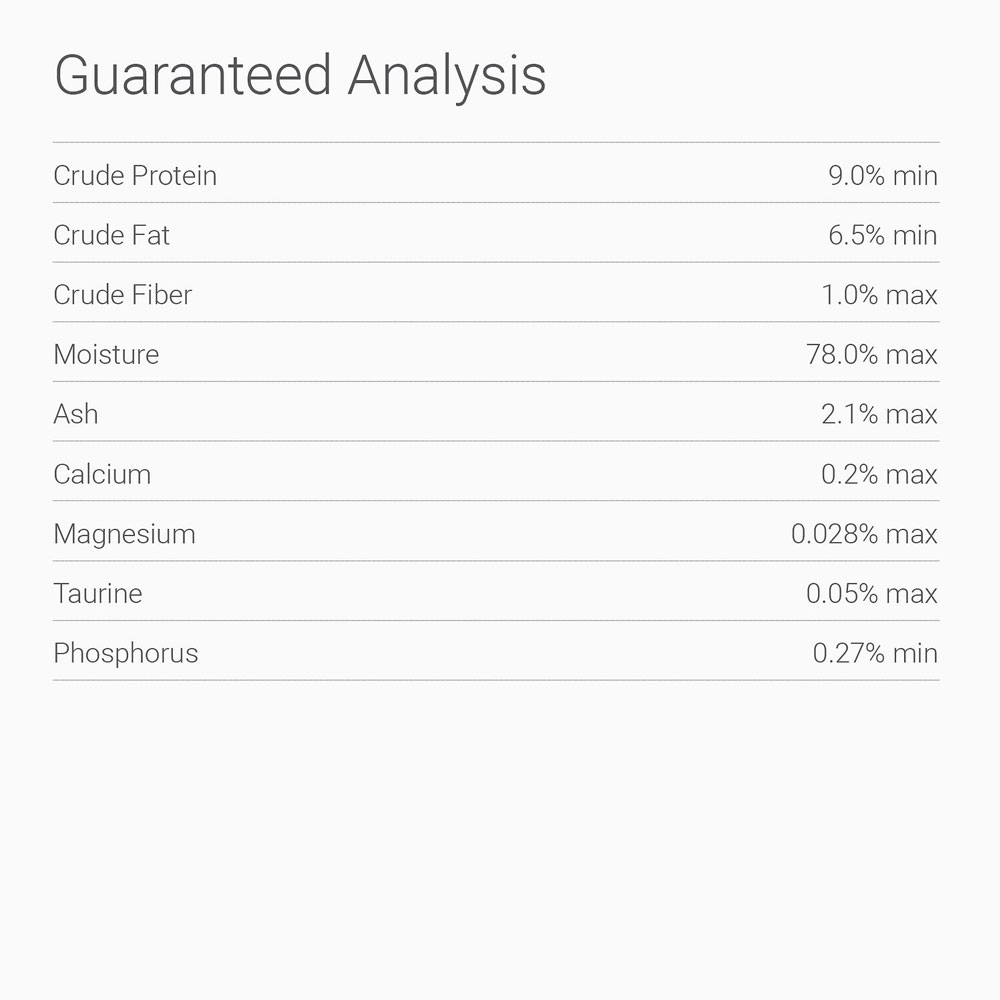Click the 2.1% max ash value
The image size is (1000, 1000).
click(x=879, y=414)
